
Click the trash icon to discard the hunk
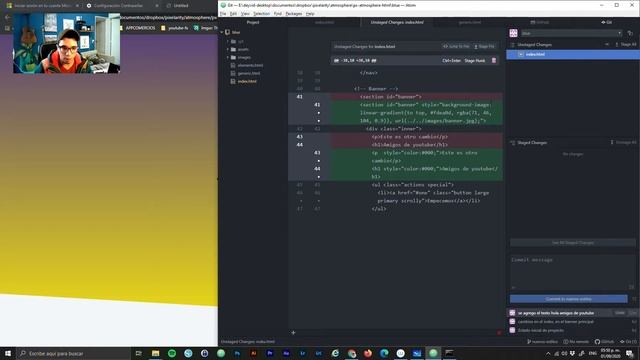(494, 60)
